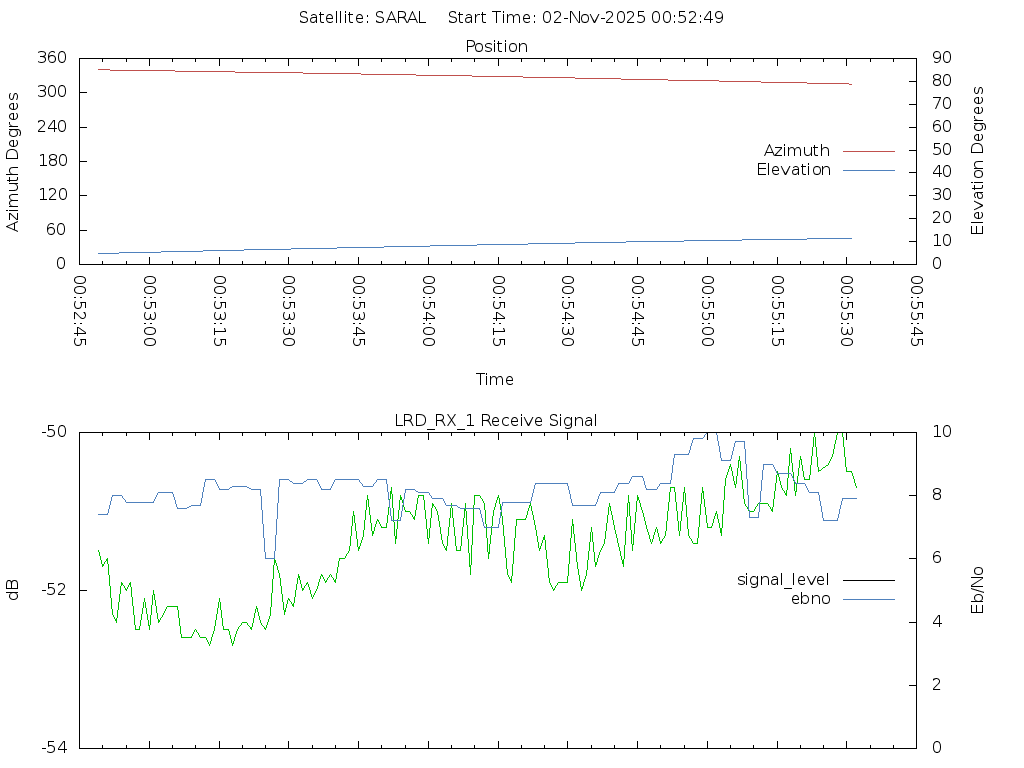Click the Elevation Degrees y-axis label
The width and height of the screenshot is (1024, 768).
pyautogui.click(x=978, y=161)
